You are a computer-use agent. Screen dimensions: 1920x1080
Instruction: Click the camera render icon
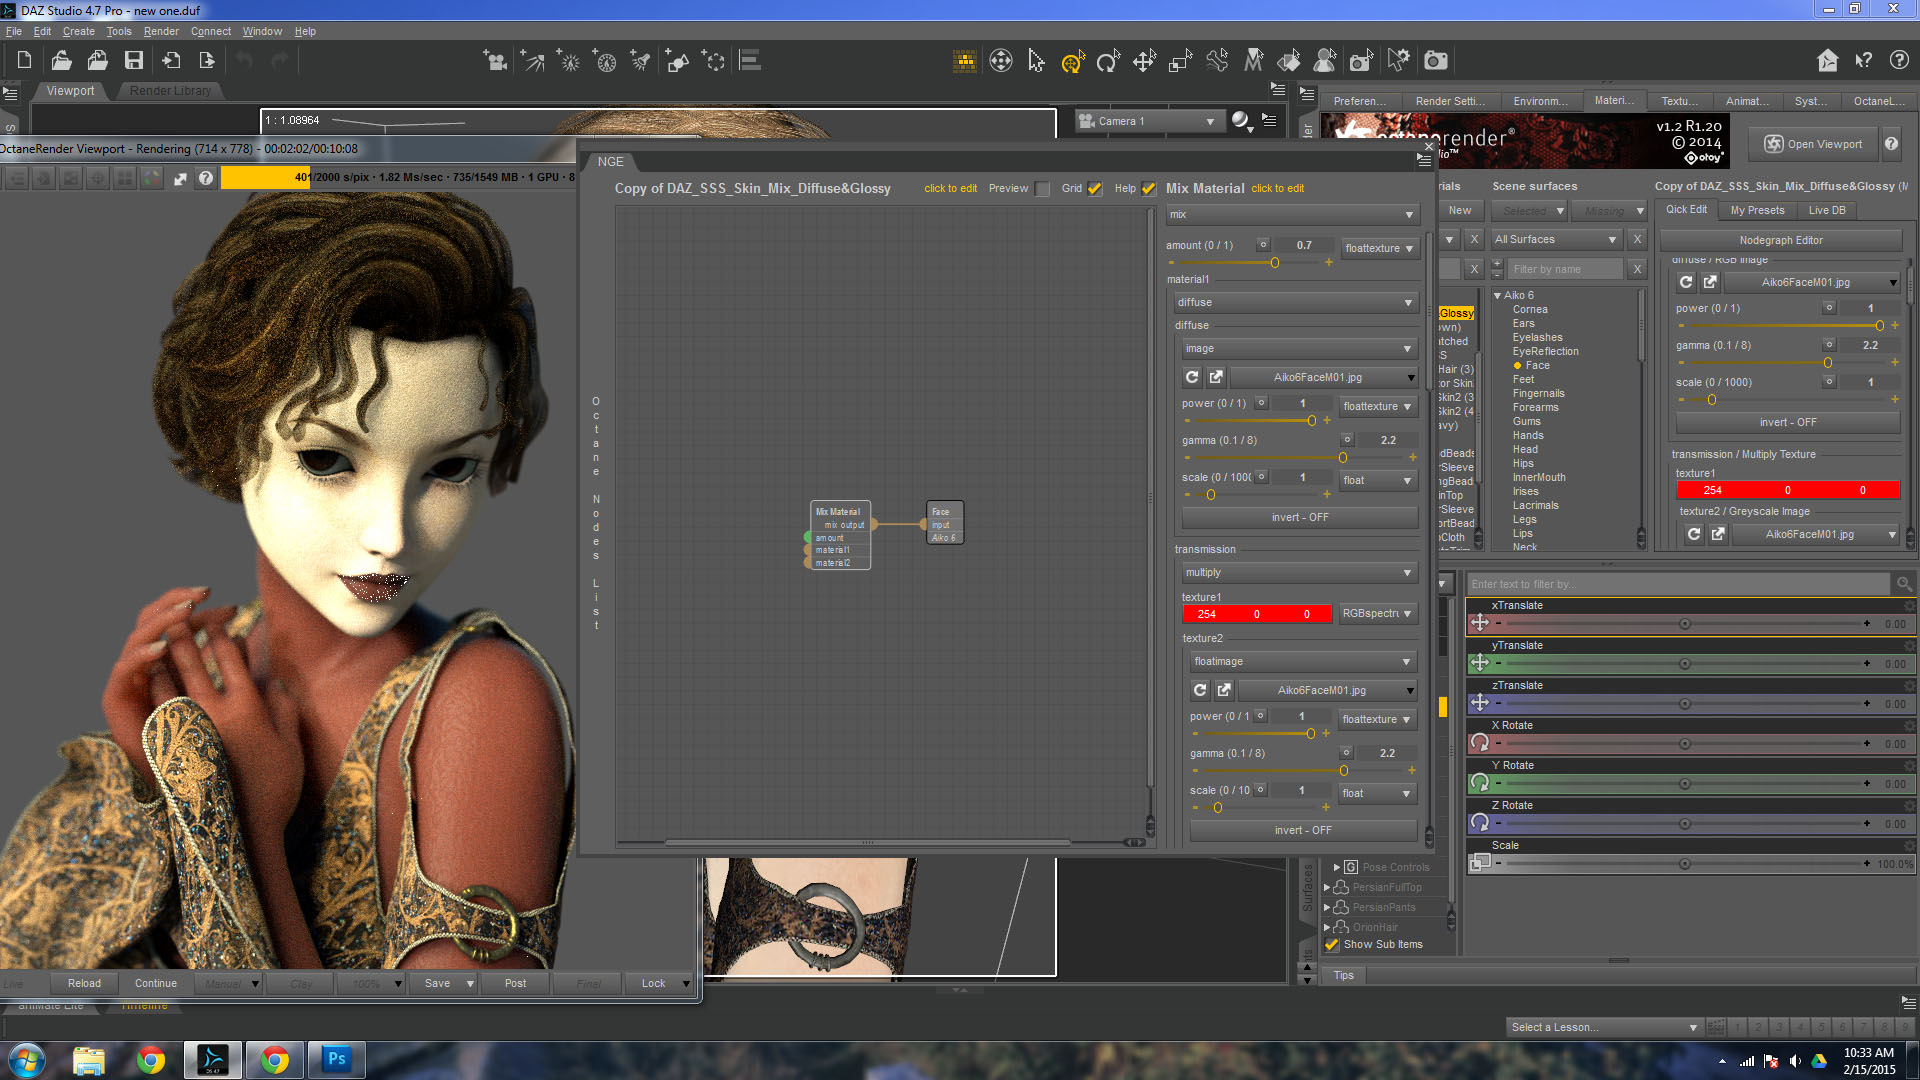pyautogui.click(x=1436, y=61)
